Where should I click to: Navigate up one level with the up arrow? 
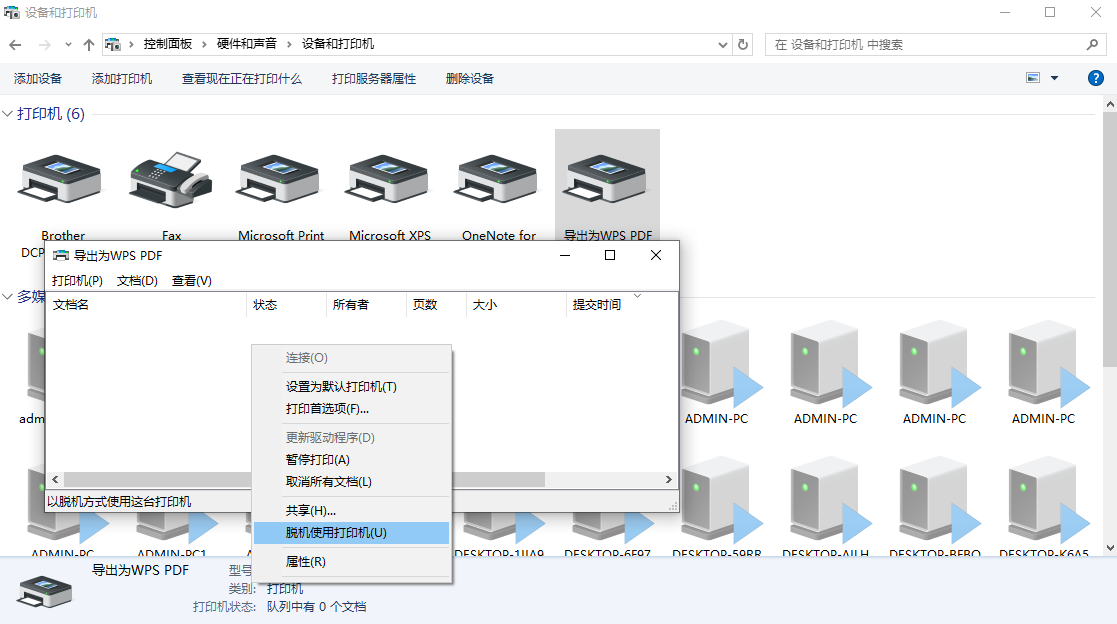[89, 44]
